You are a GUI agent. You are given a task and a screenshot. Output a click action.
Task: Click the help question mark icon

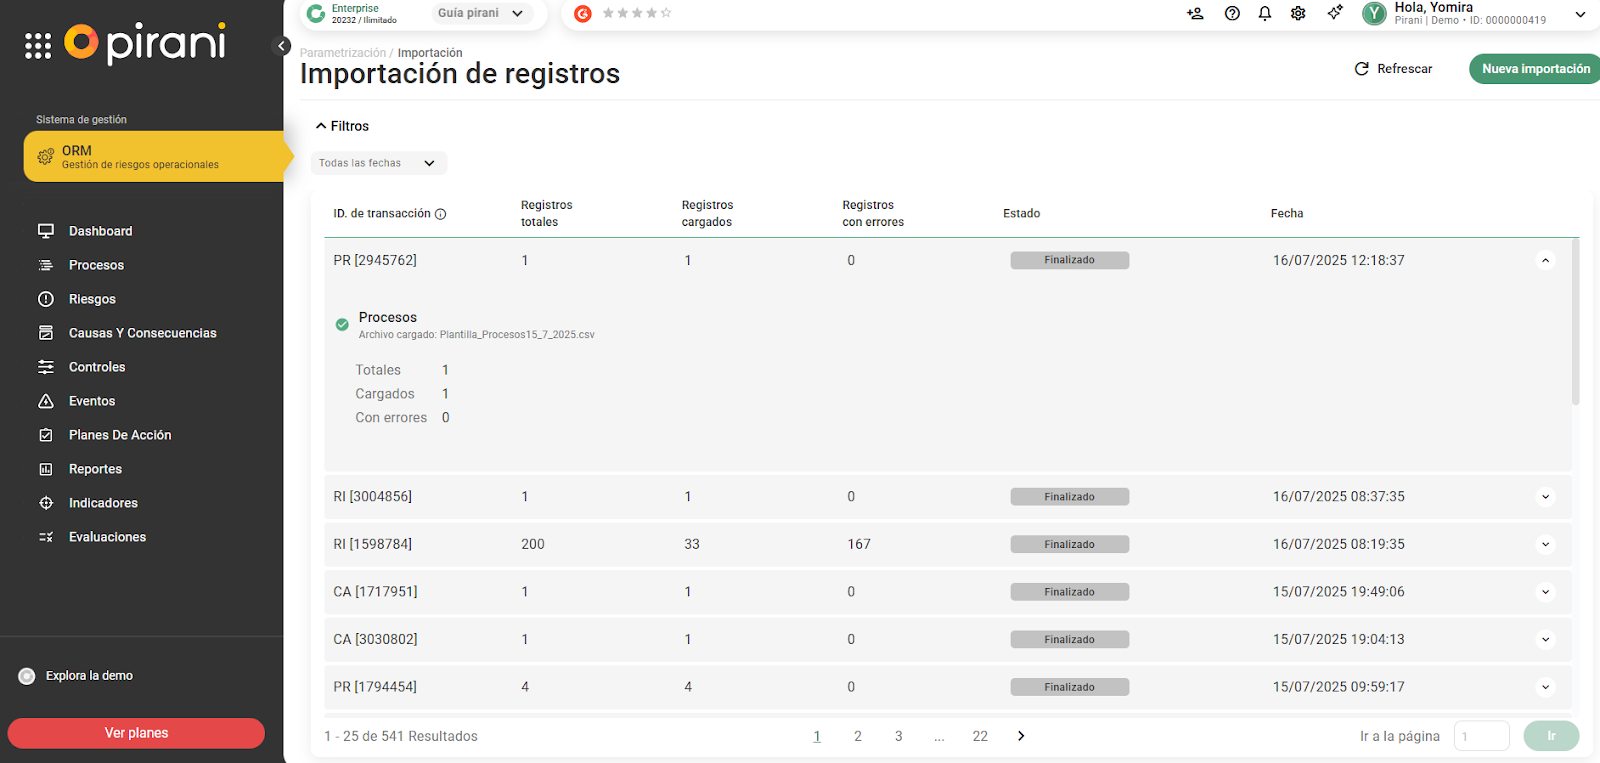[1232, 13]
